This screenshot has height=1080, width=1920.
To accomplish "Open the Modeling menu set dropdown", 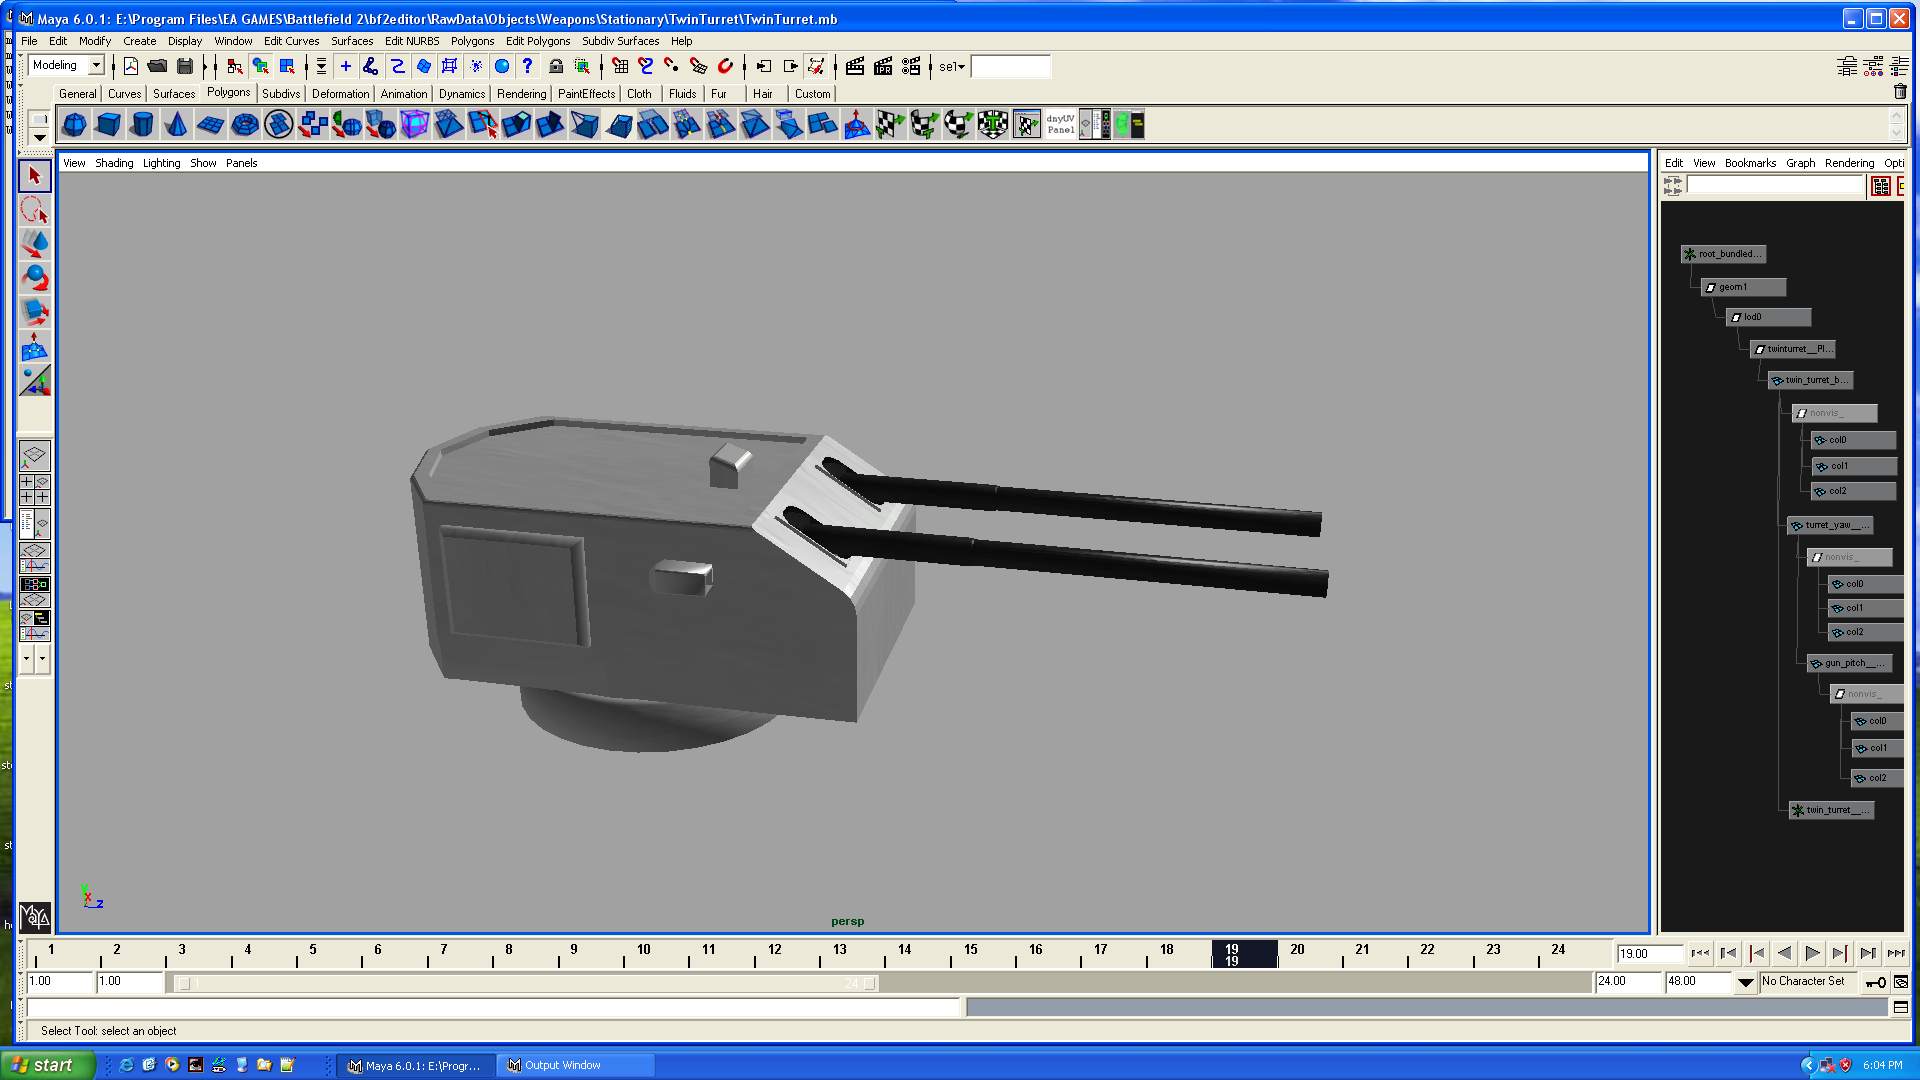I will pos(97,66).
